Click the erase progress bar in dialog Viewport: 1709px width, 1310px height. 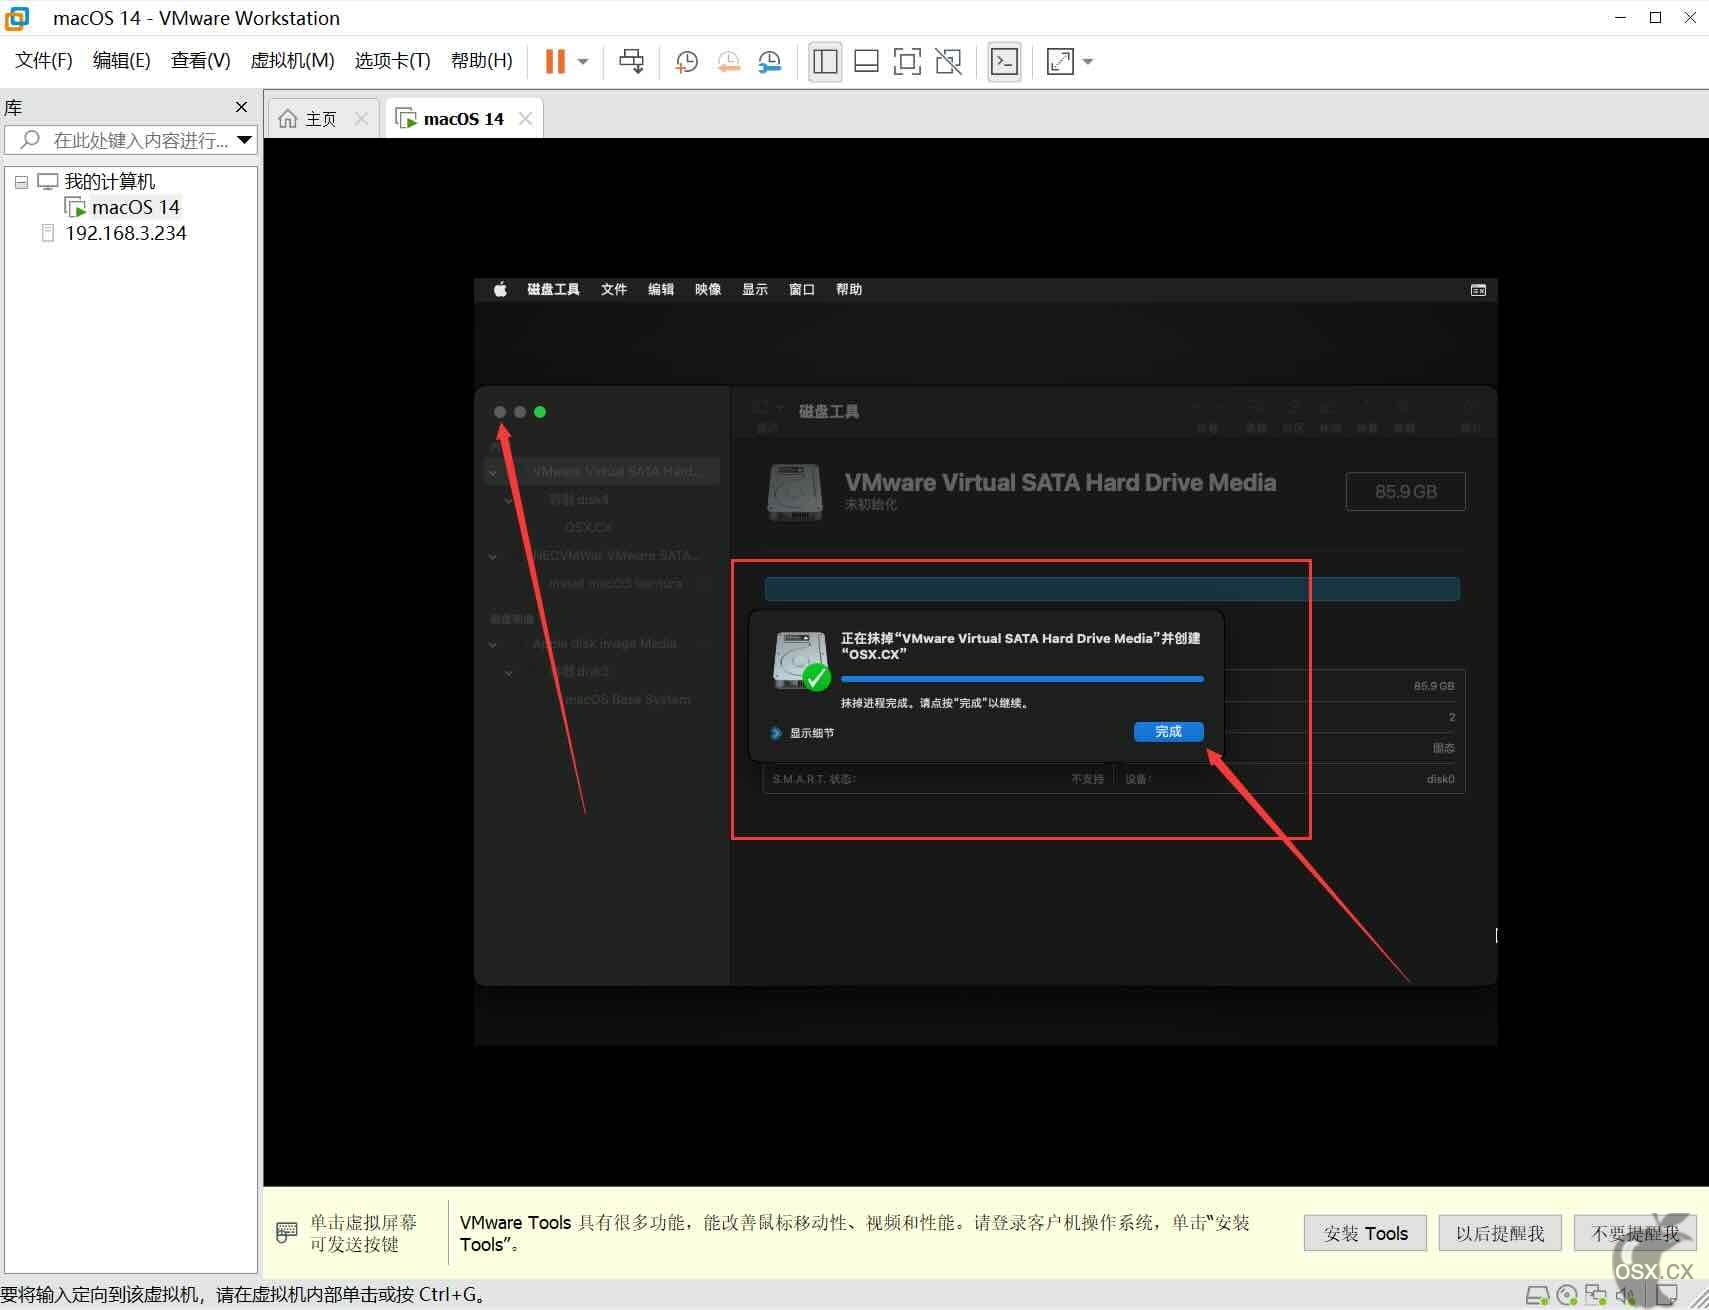coord(1022,679)
